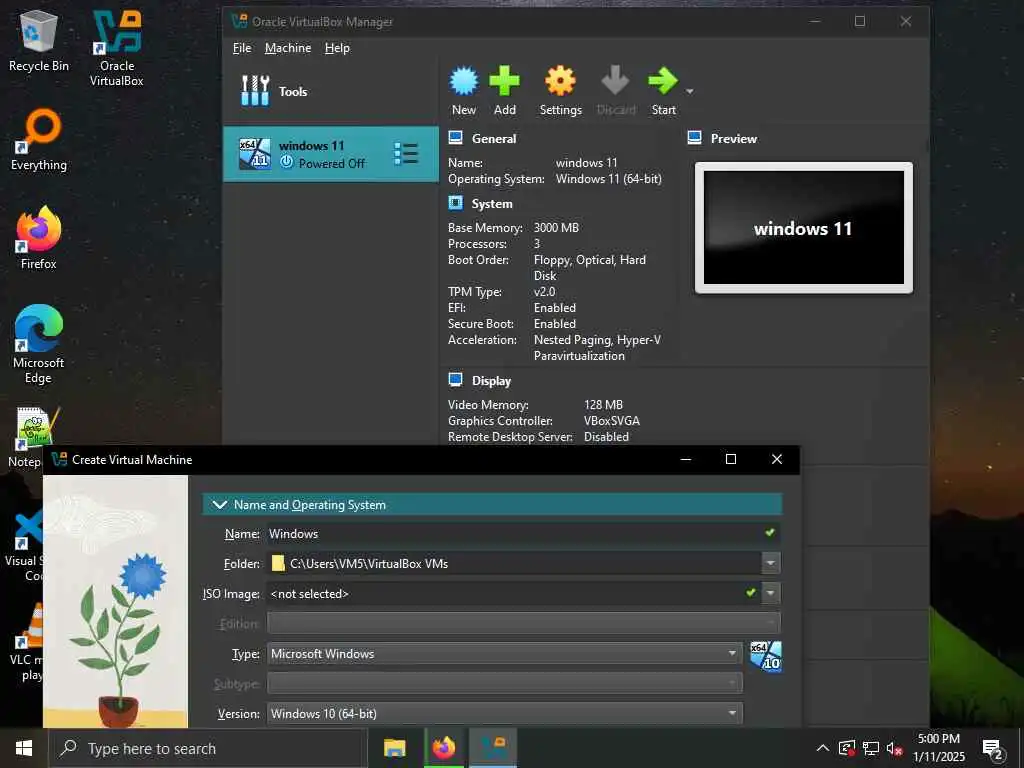Open the Type Microsoft Windows dropdown
The image size is (1024, 768).
[x=504, y=654]
